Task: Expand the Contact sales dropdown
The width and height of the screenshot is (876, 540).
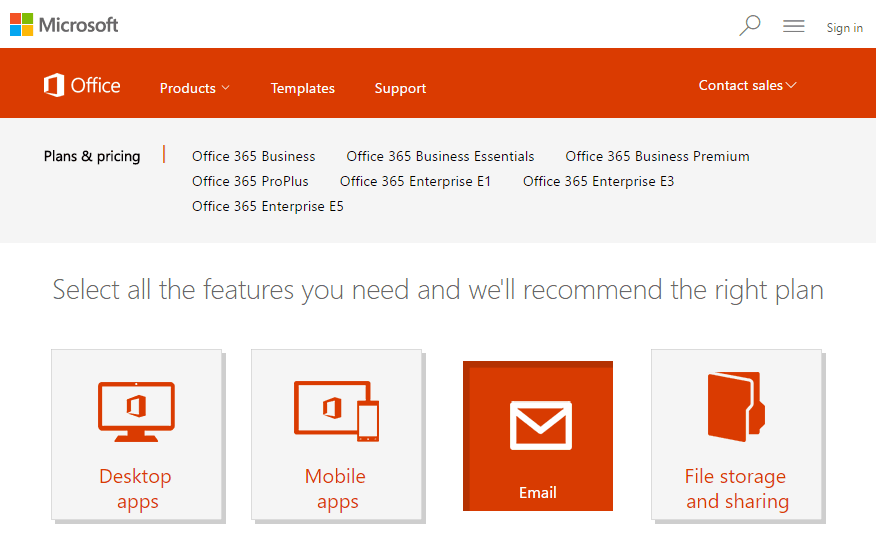Action: (747, 85)
